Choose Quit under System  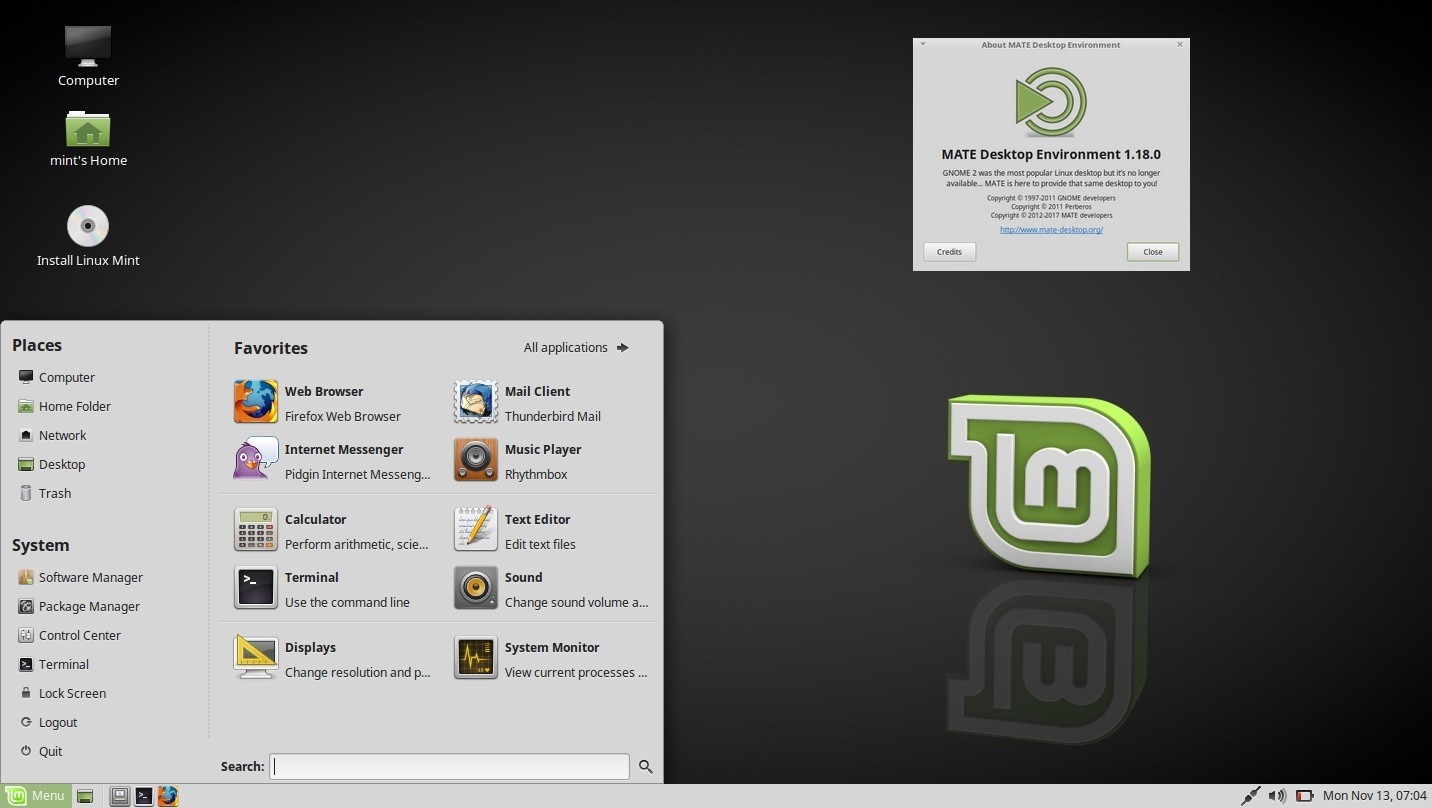click(41, 751)
